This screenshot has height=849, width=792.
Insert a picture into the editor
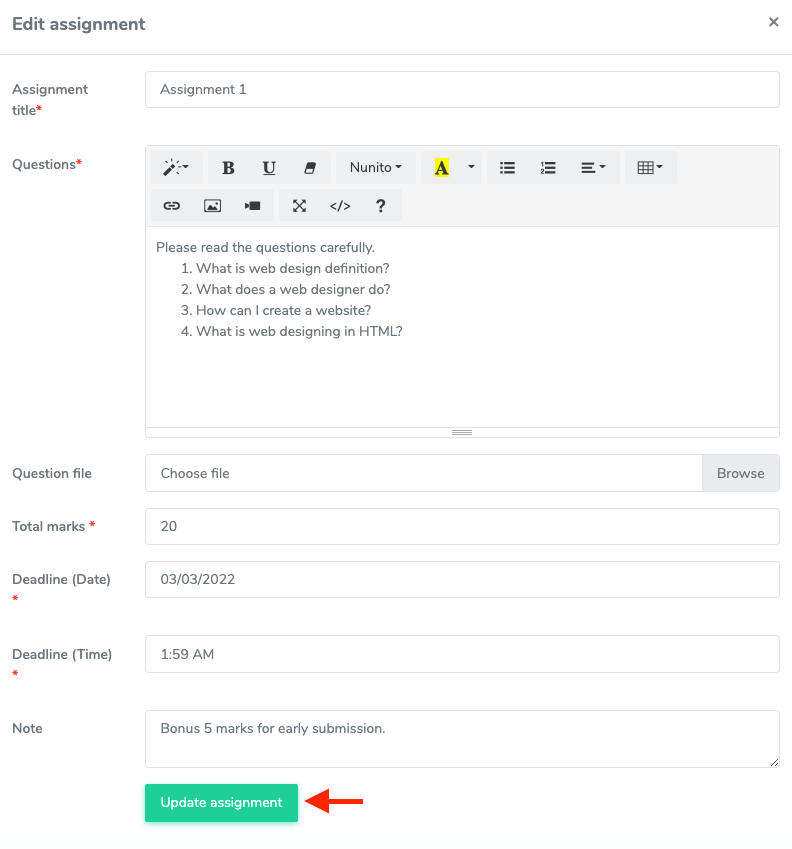[x=211, y=205]
